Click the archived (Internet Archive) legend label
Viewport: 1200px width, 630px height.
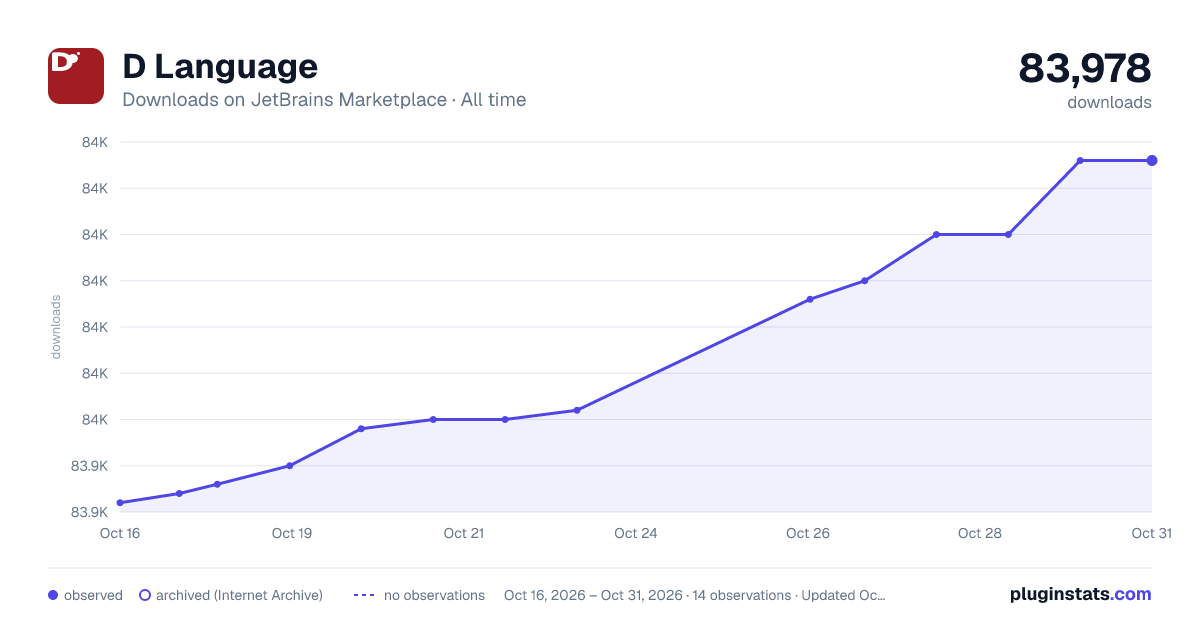(x=239, y=595)
